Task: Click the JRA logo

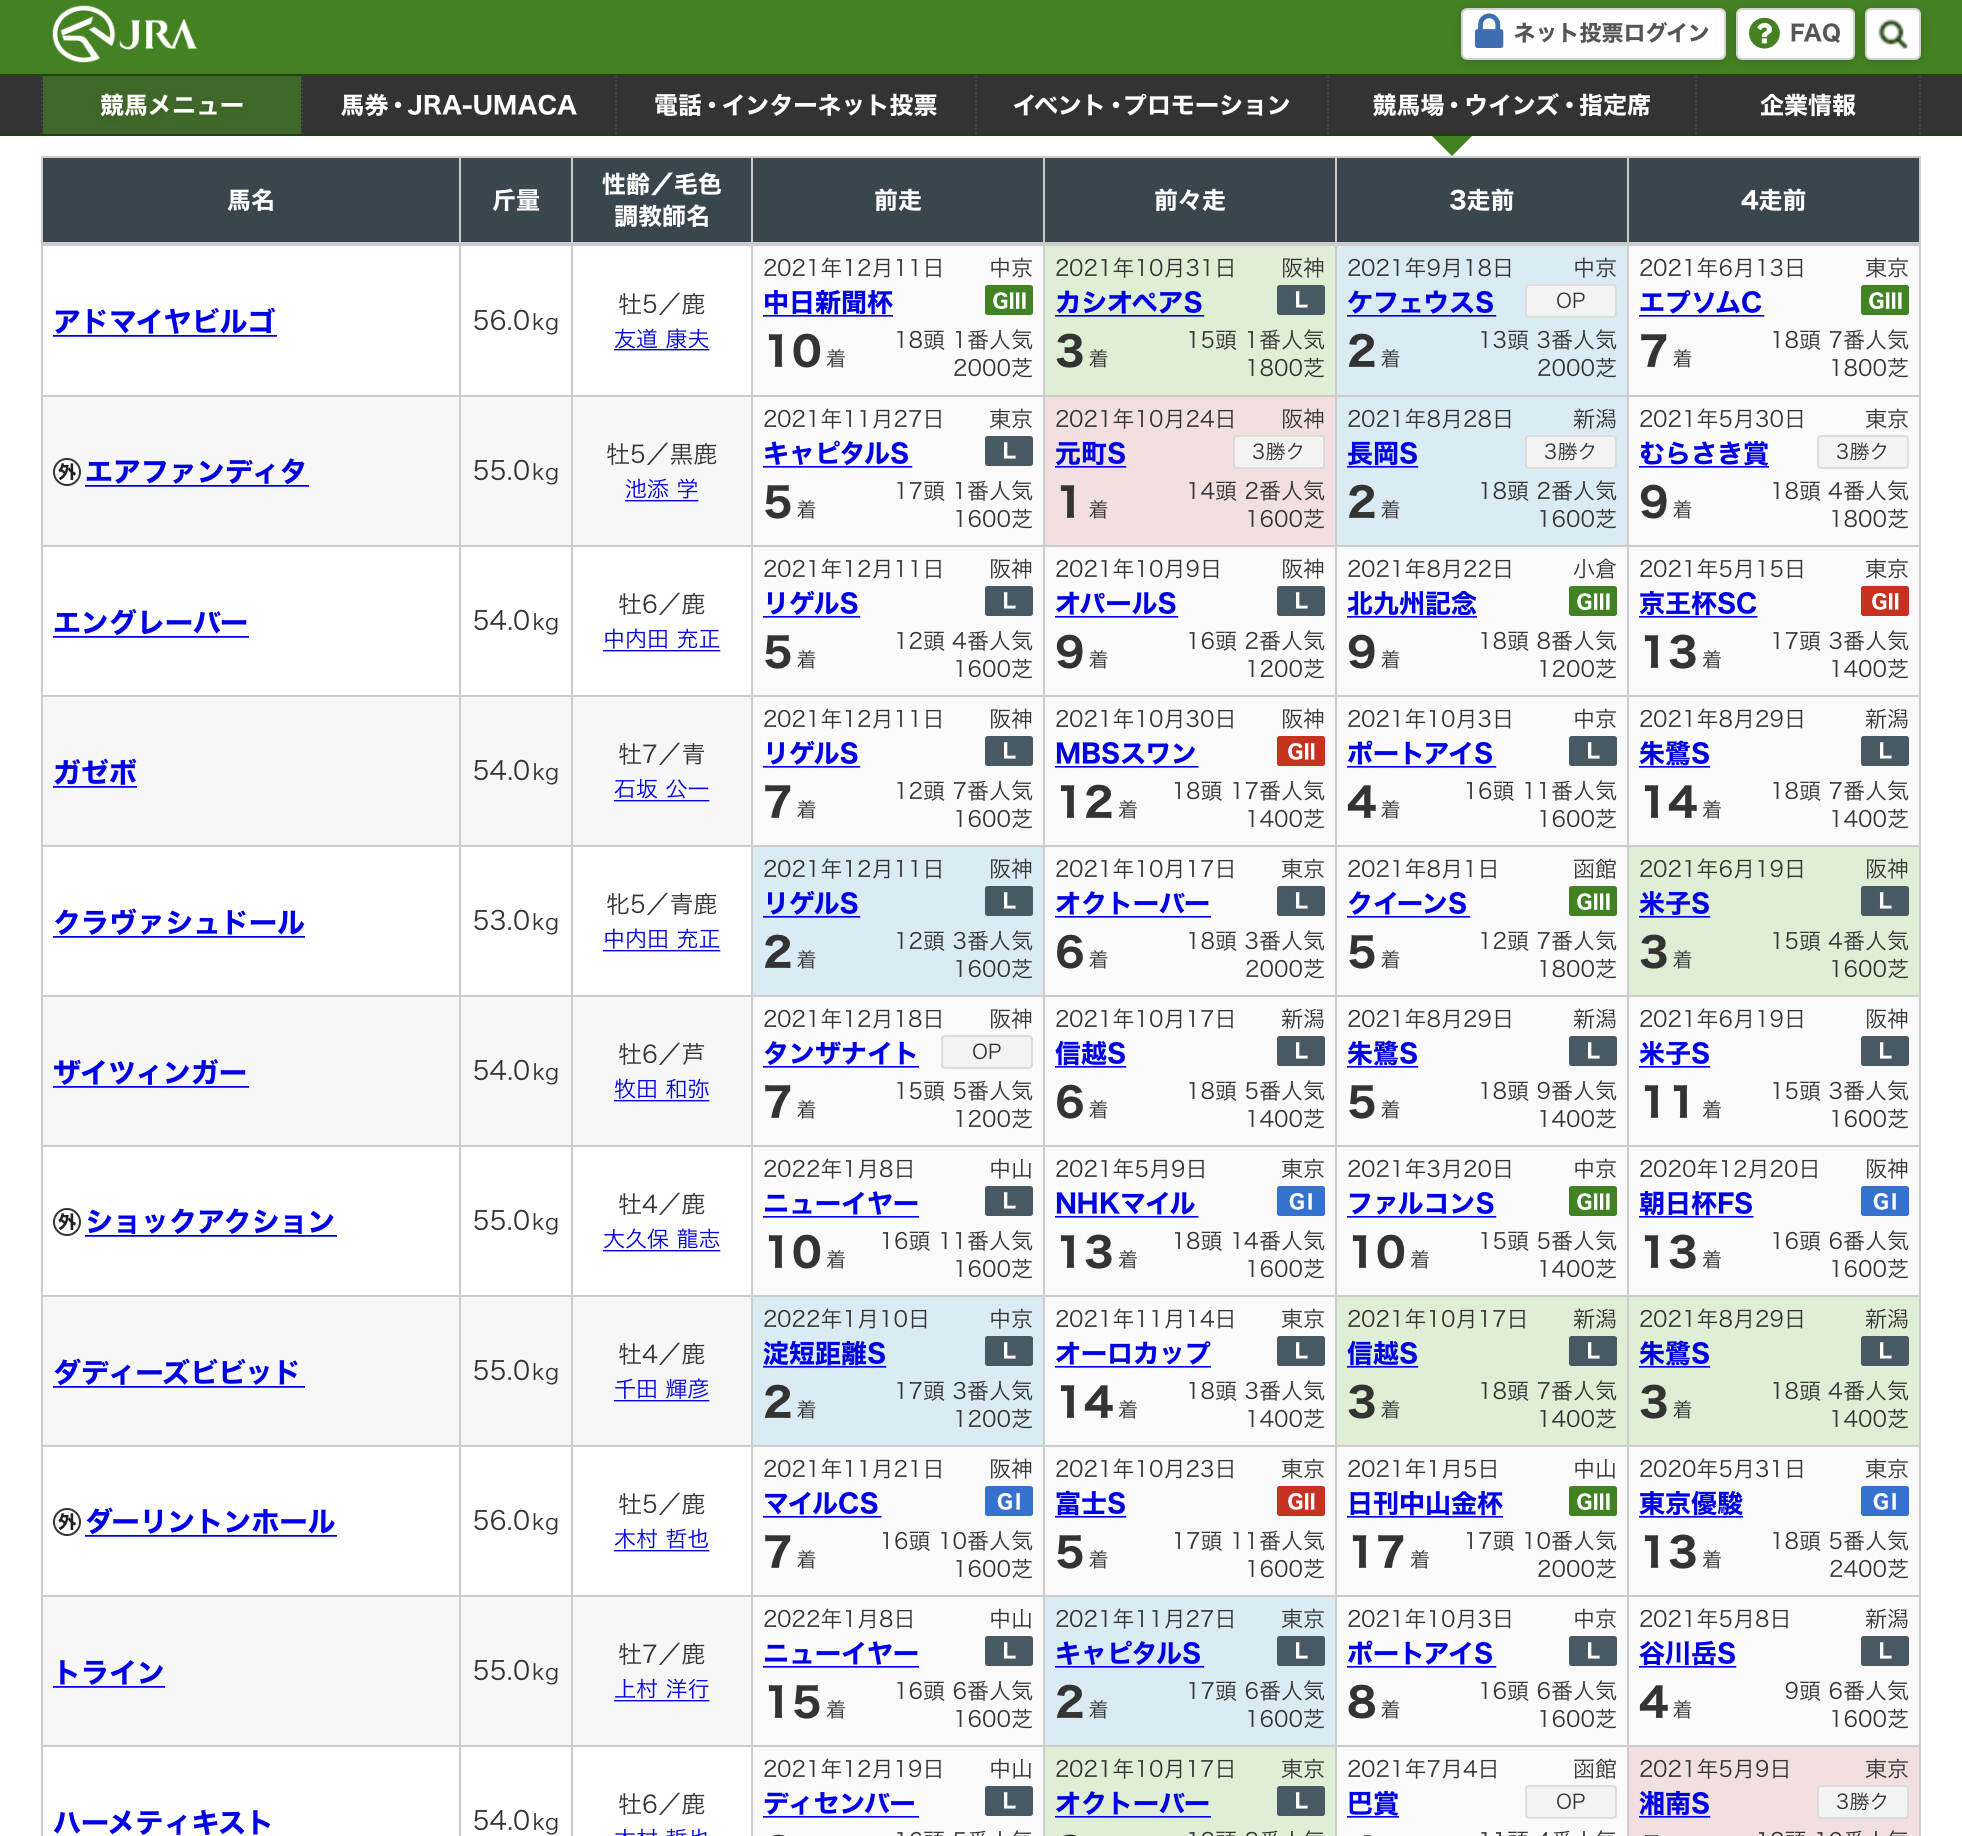Action: pyautogui.click(x=124, y=34)
